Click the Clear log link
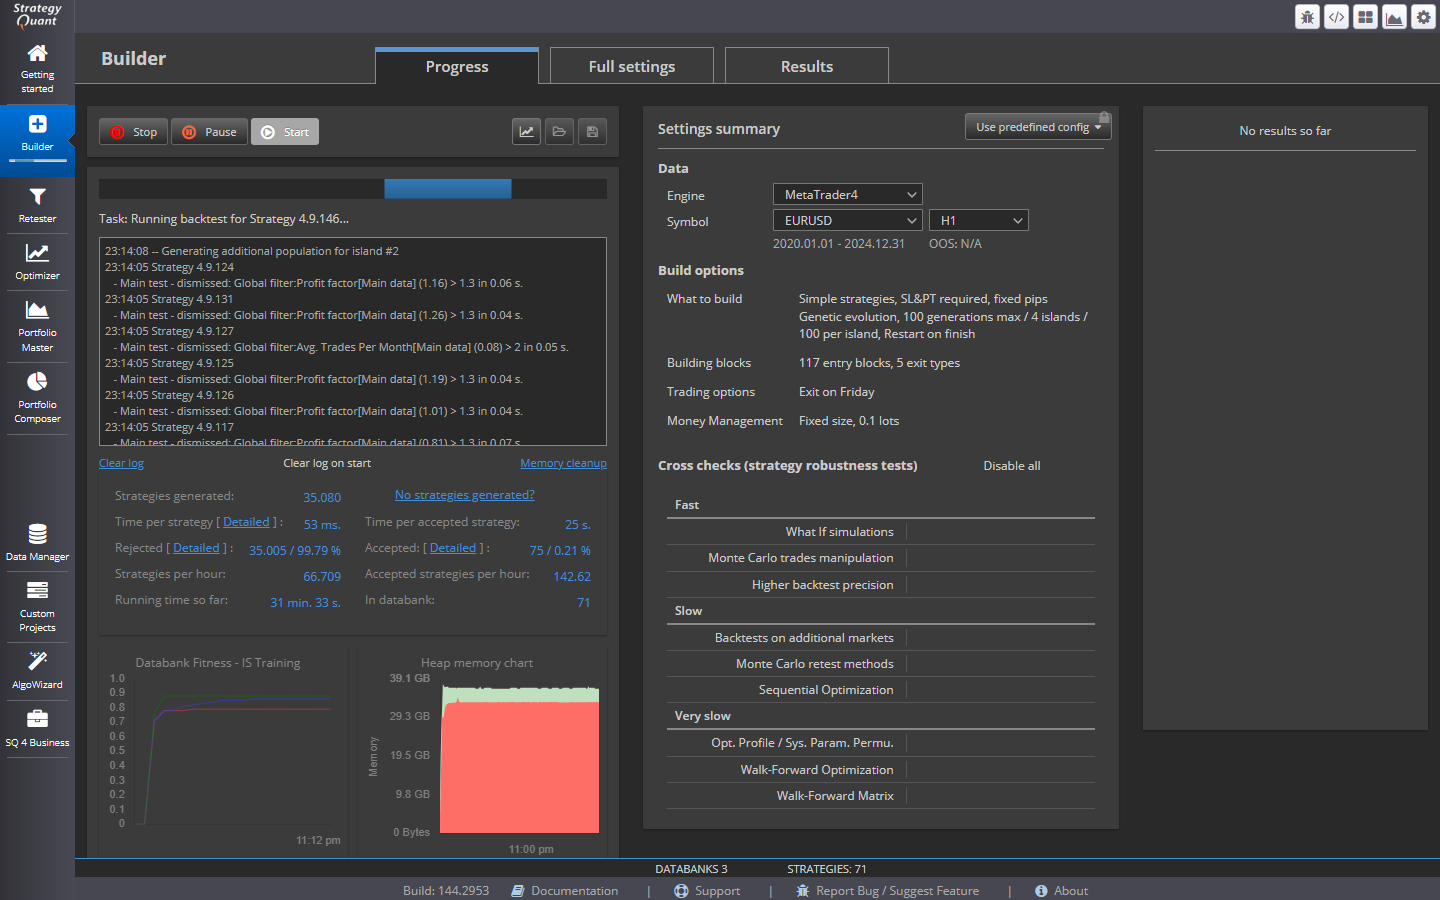The height and width of the screenshot is (900, 1440). point(121,463)
